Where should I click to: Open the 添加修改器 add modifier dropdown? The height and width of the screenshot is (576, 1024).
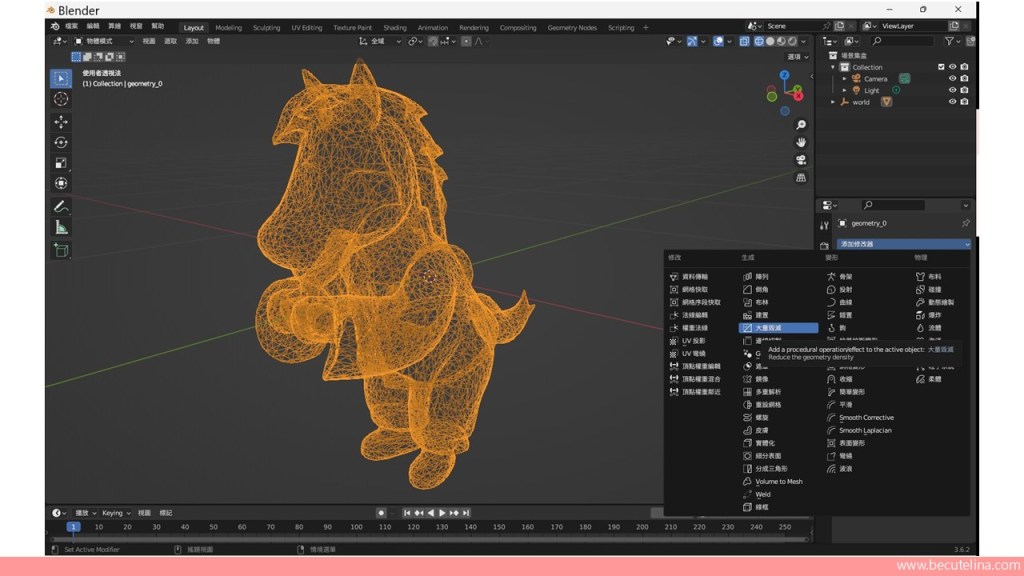point(903,244)
